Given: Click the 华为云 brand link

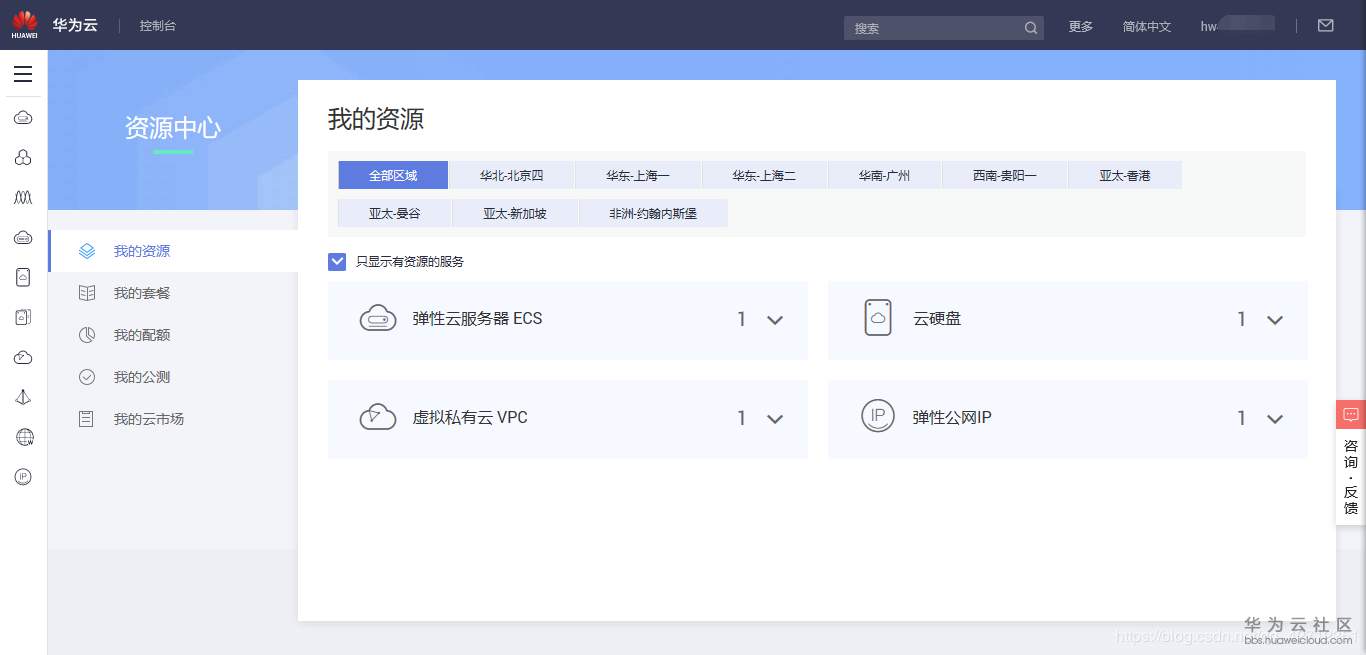Looking at the screenshot, I should click(x=75, y=25).
